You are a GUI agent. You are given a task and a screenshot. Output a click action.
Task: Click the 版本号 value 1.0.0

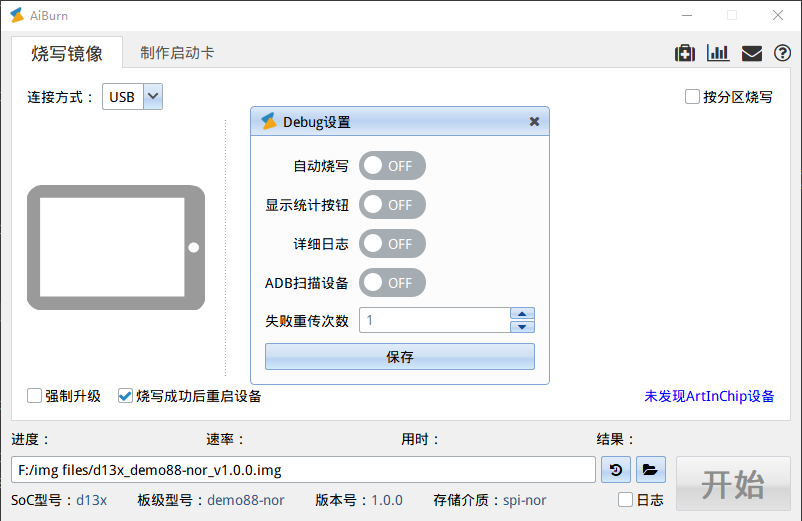click(387, 500)
